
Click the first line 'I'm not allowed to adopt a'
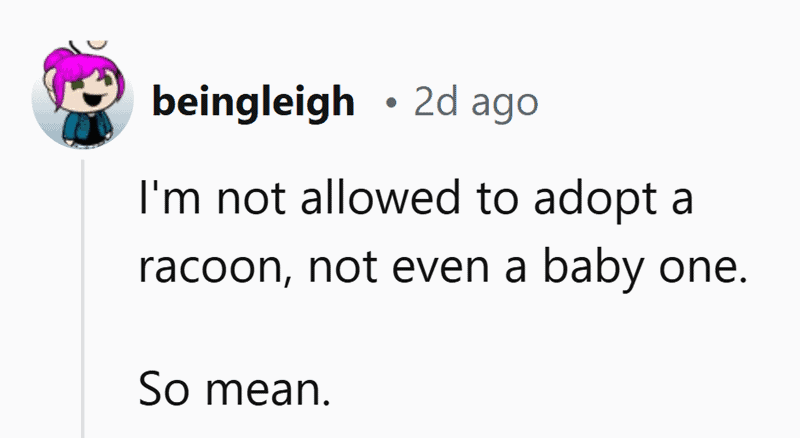[416, 200]
